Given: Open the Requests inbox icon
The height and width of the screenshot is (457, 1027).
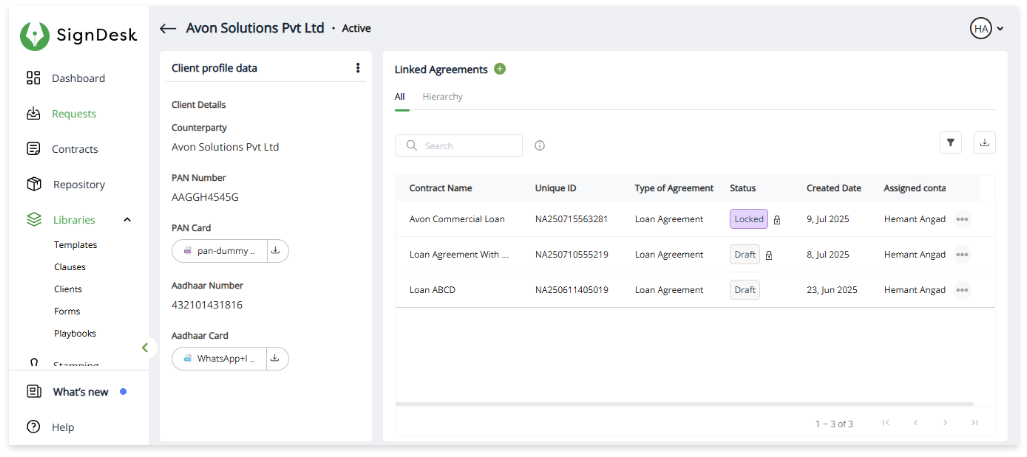Looking at the screenshot, I should coord(33,113).
